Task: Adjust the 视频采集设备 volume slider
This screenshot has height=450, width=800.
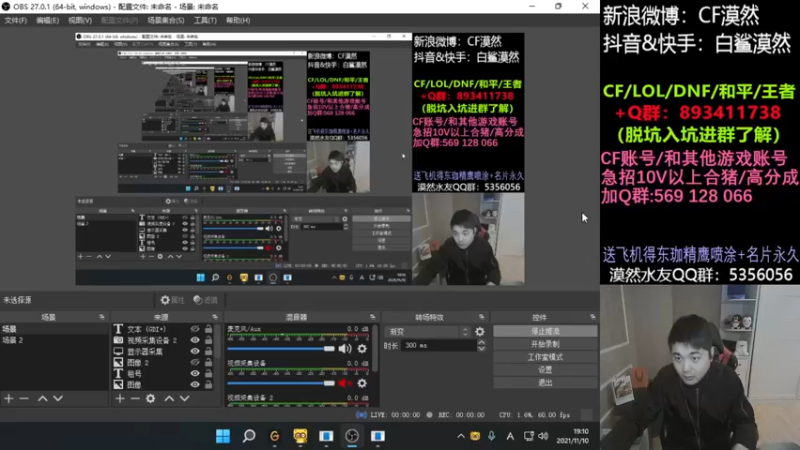Action: (281, 383)
